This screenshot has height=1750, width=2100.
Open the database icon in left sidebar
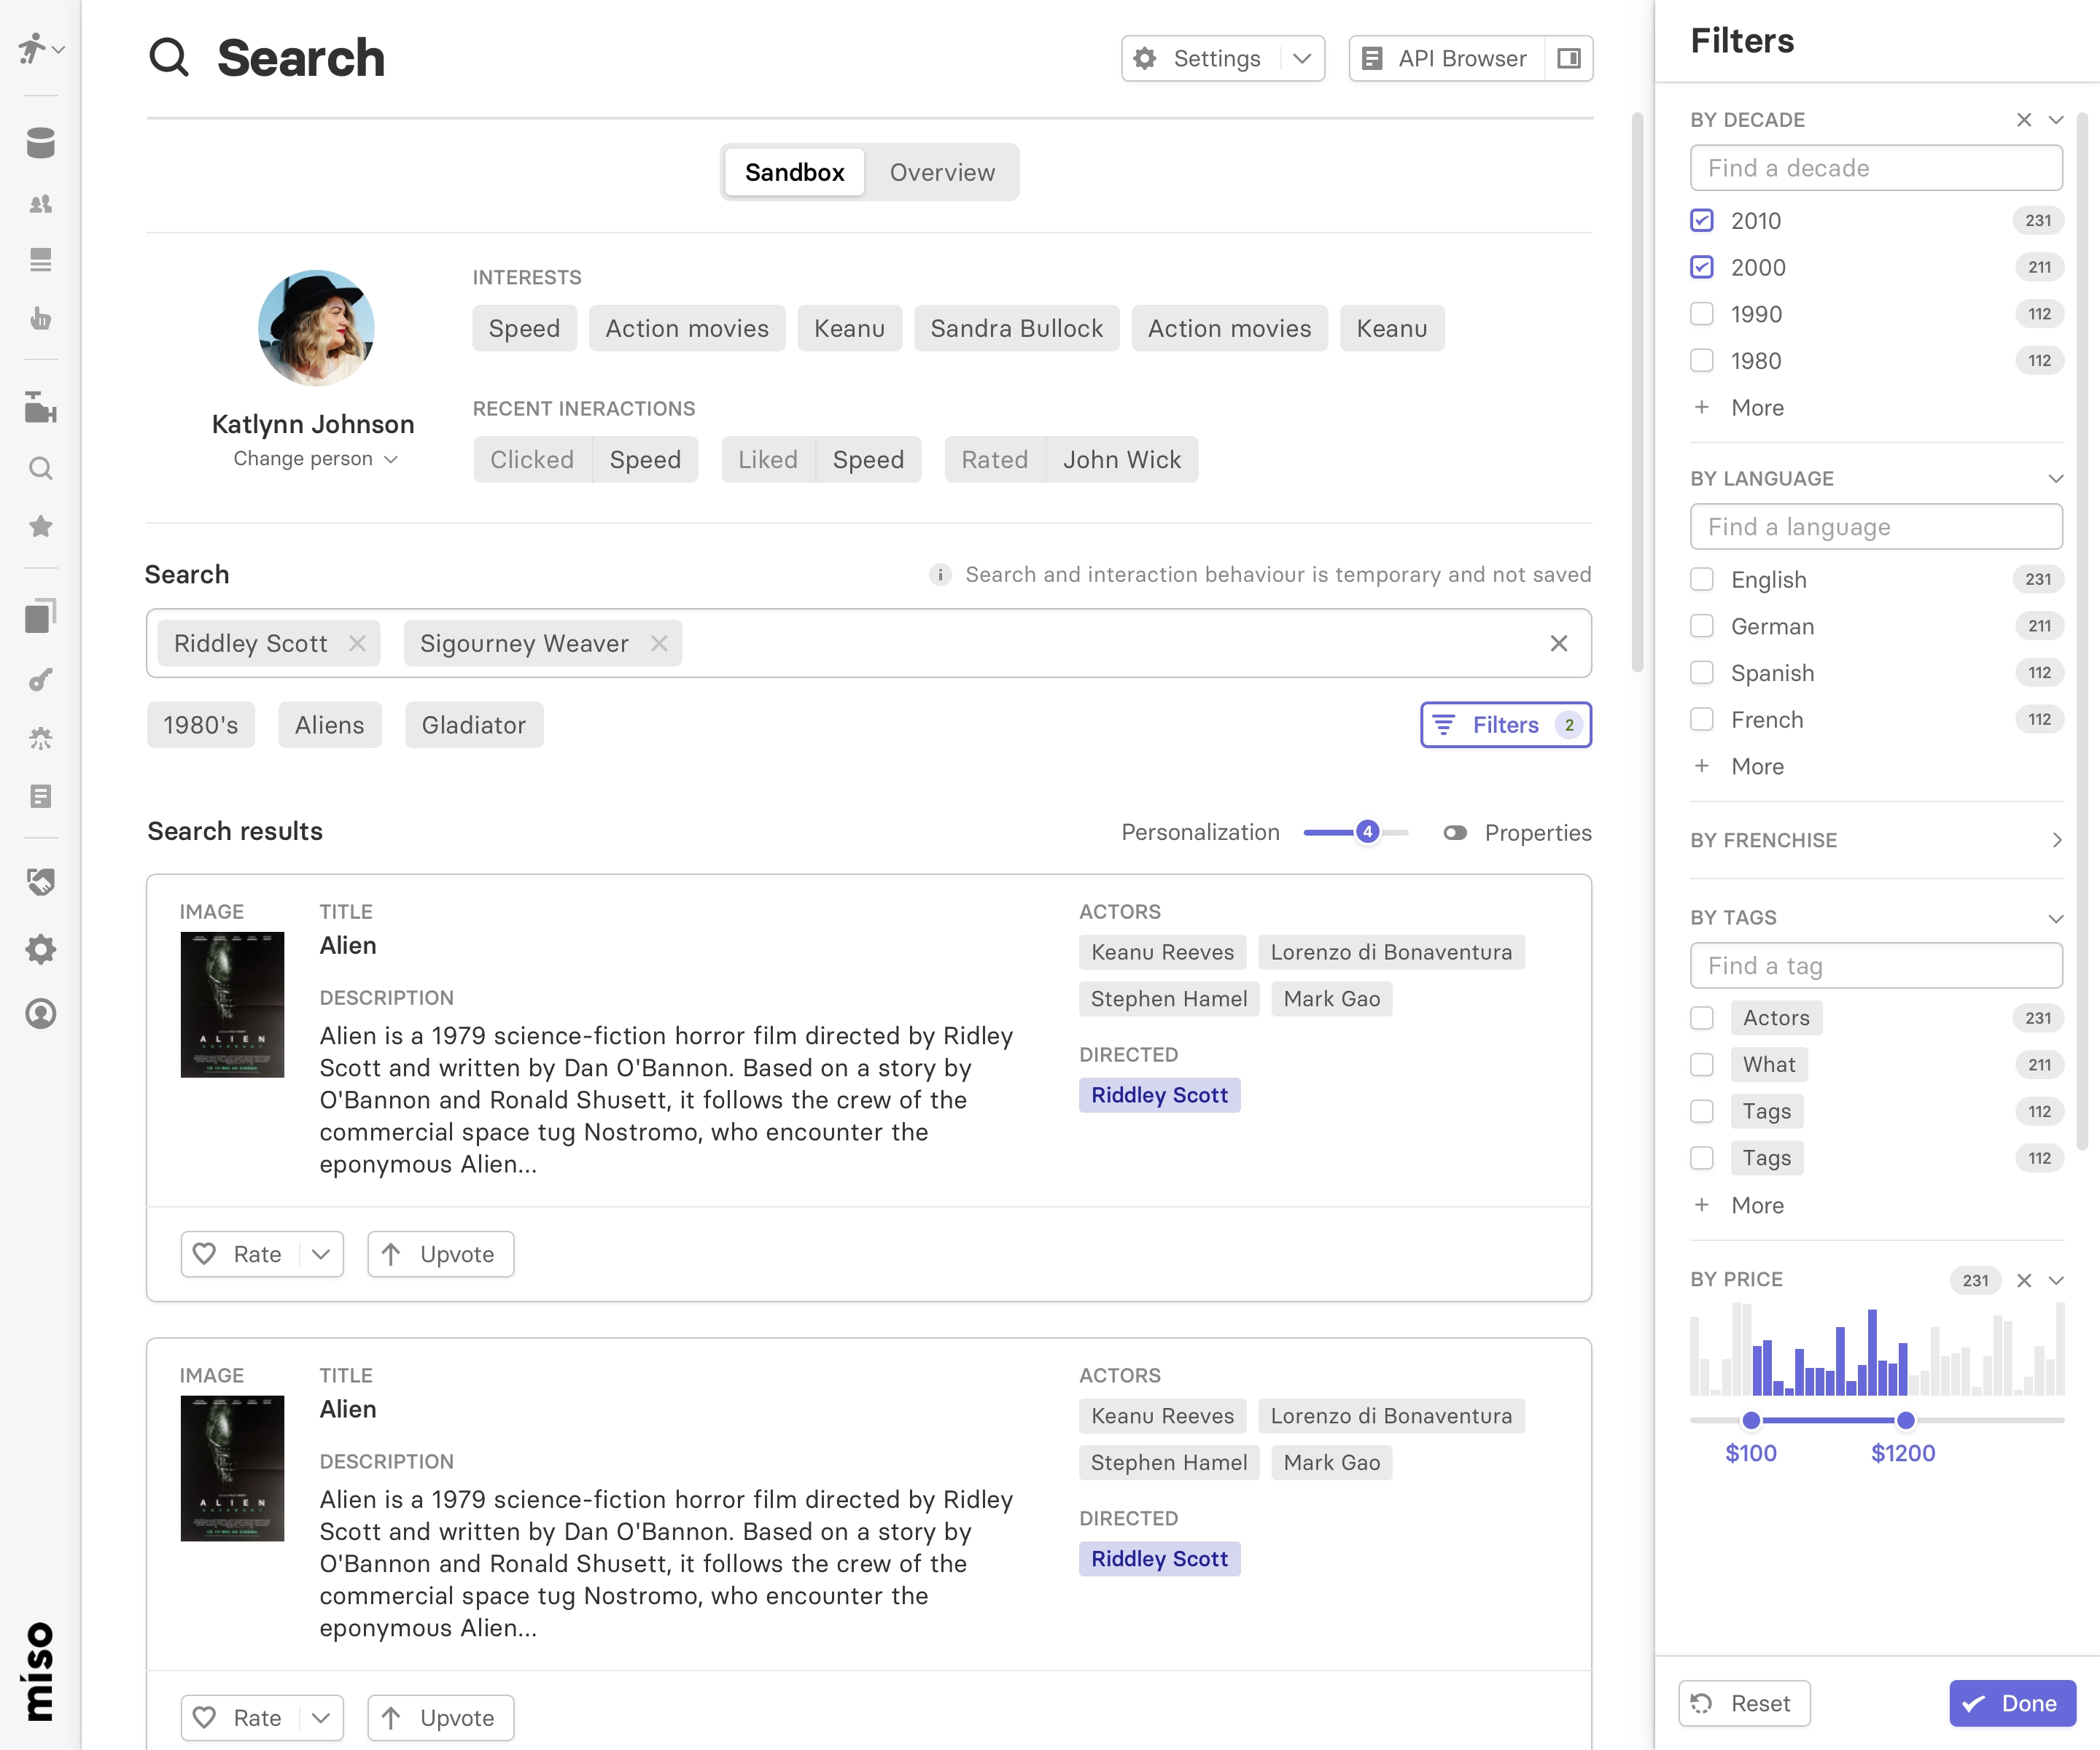click(40, 143)
